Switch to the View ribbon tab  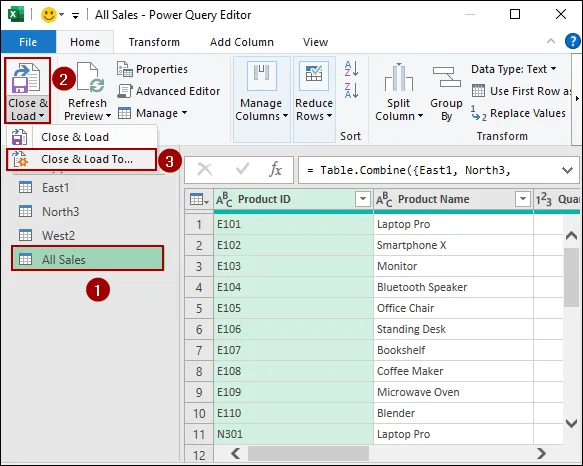pyautogui.click(x=315, y=42)
